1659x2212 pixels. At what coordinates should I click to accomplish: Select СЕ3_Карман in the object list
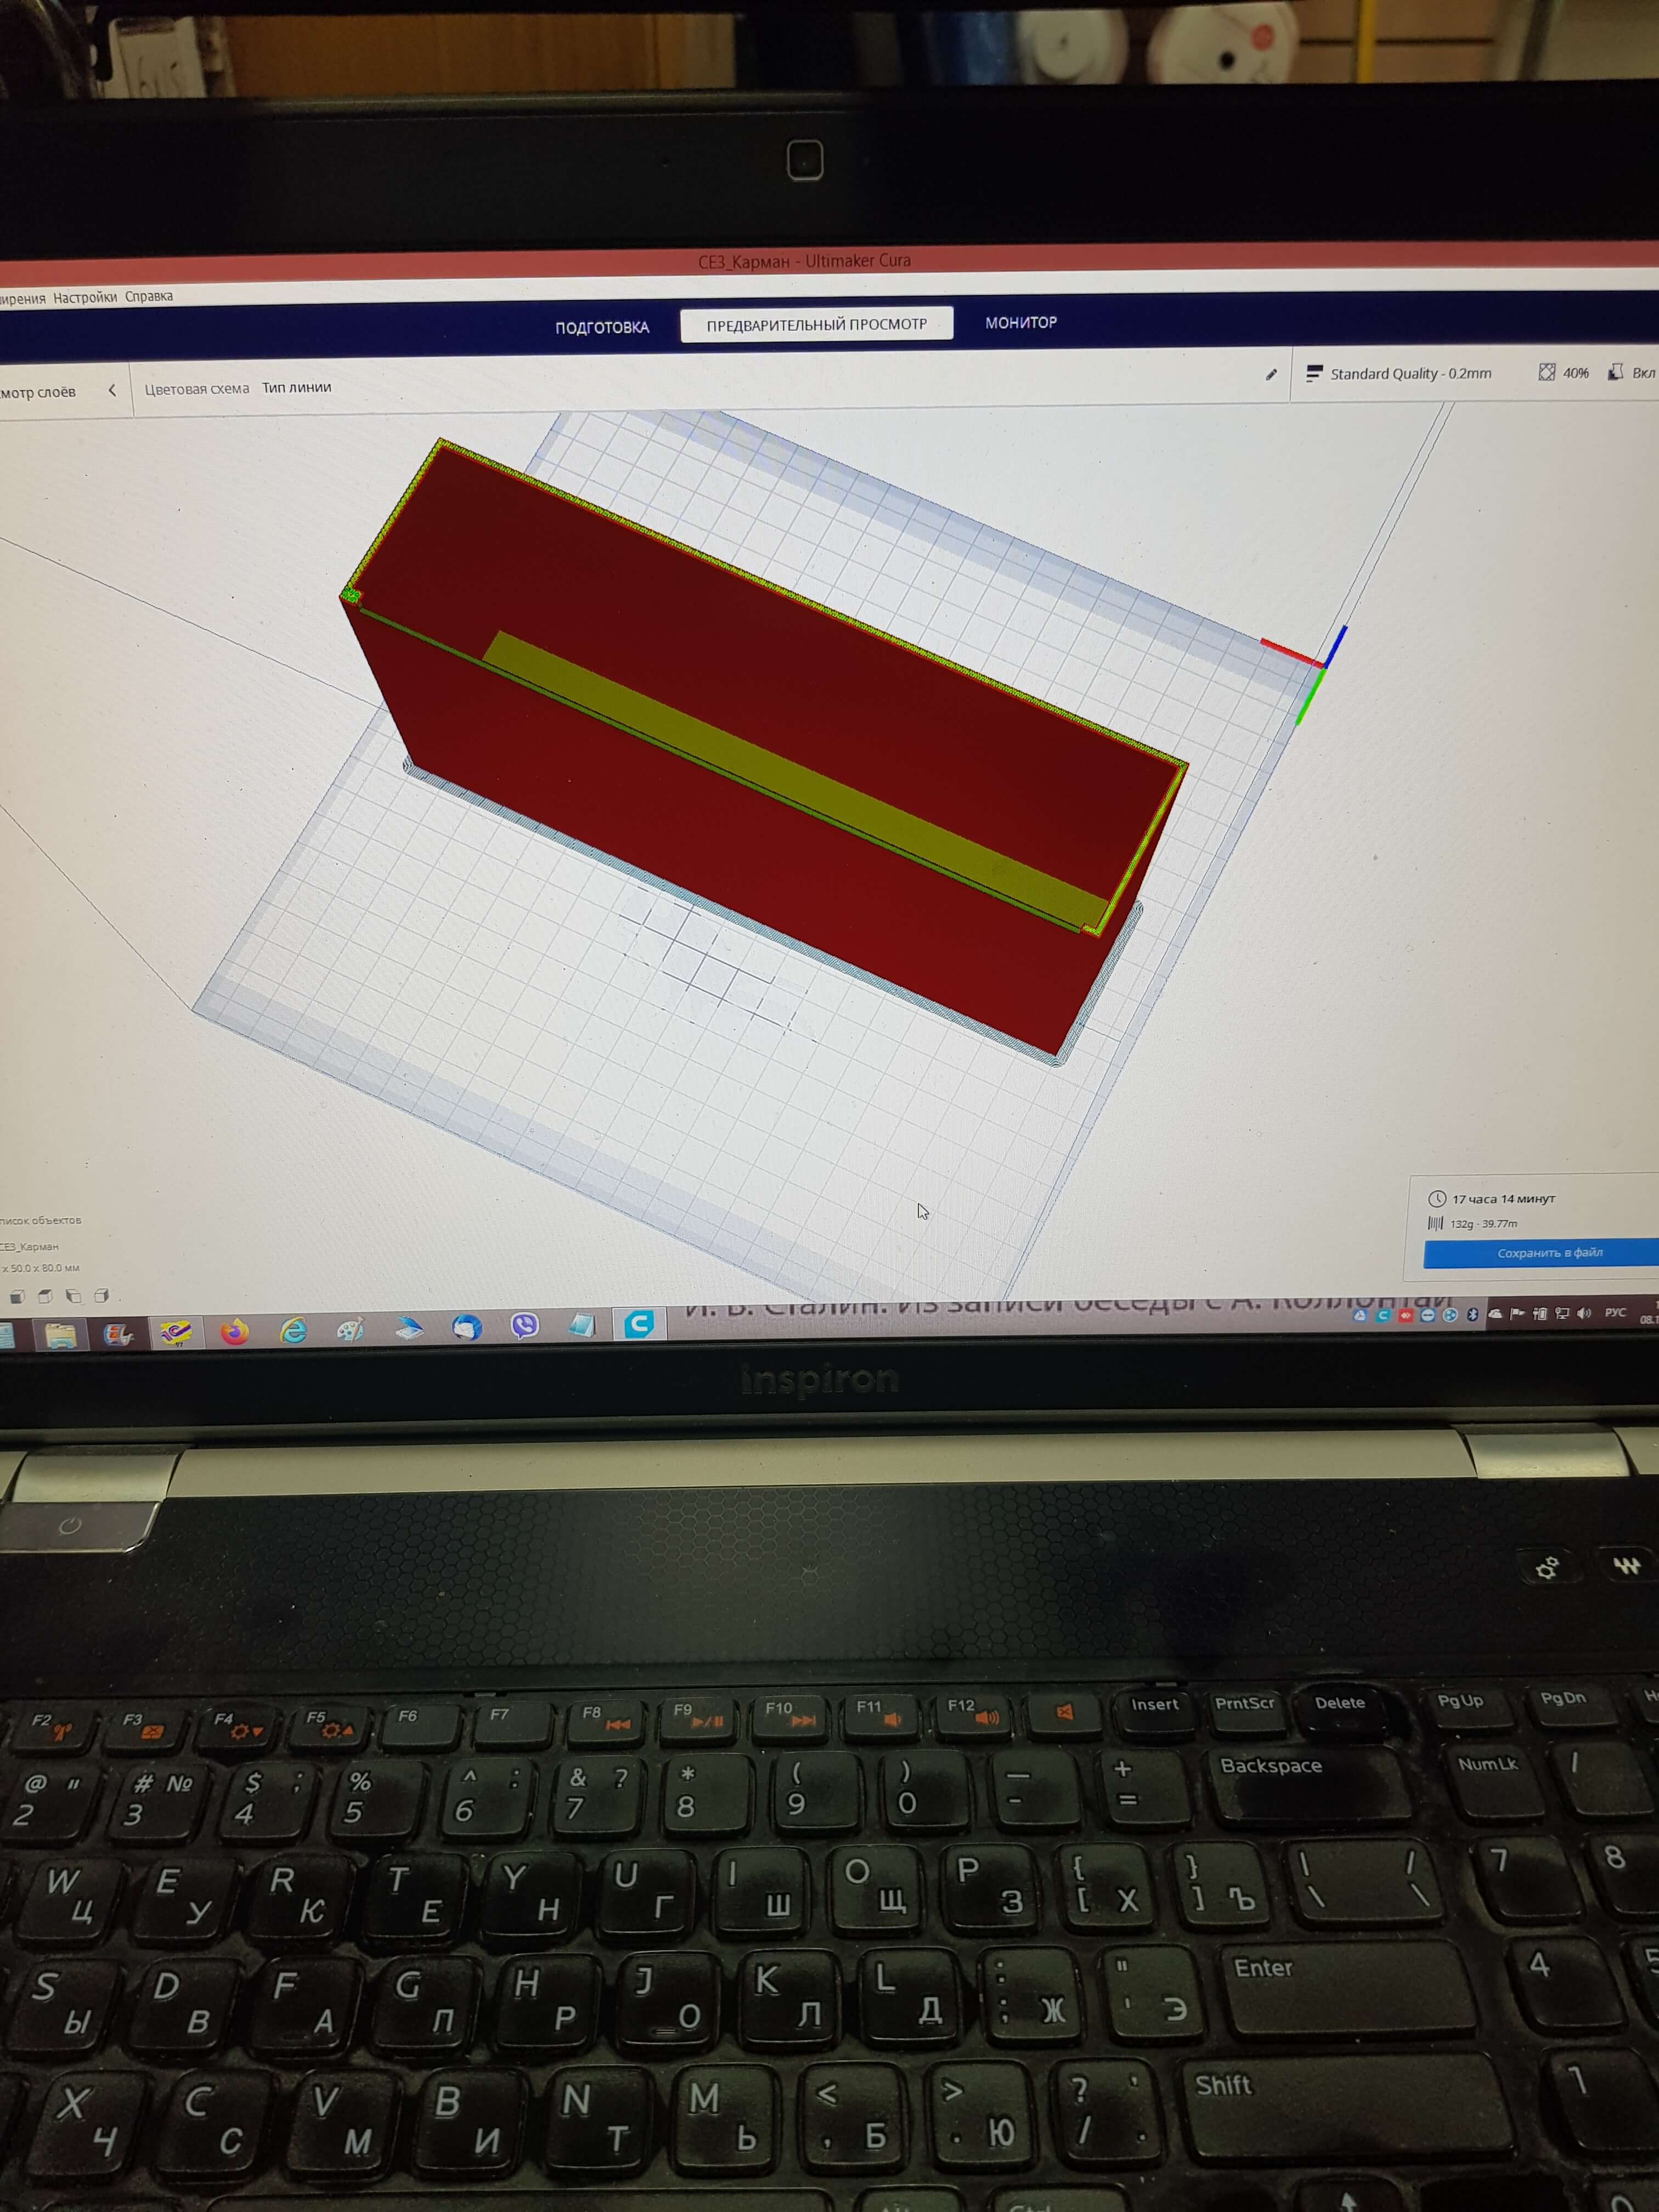pyautogui.click(x=30, y=1247)
